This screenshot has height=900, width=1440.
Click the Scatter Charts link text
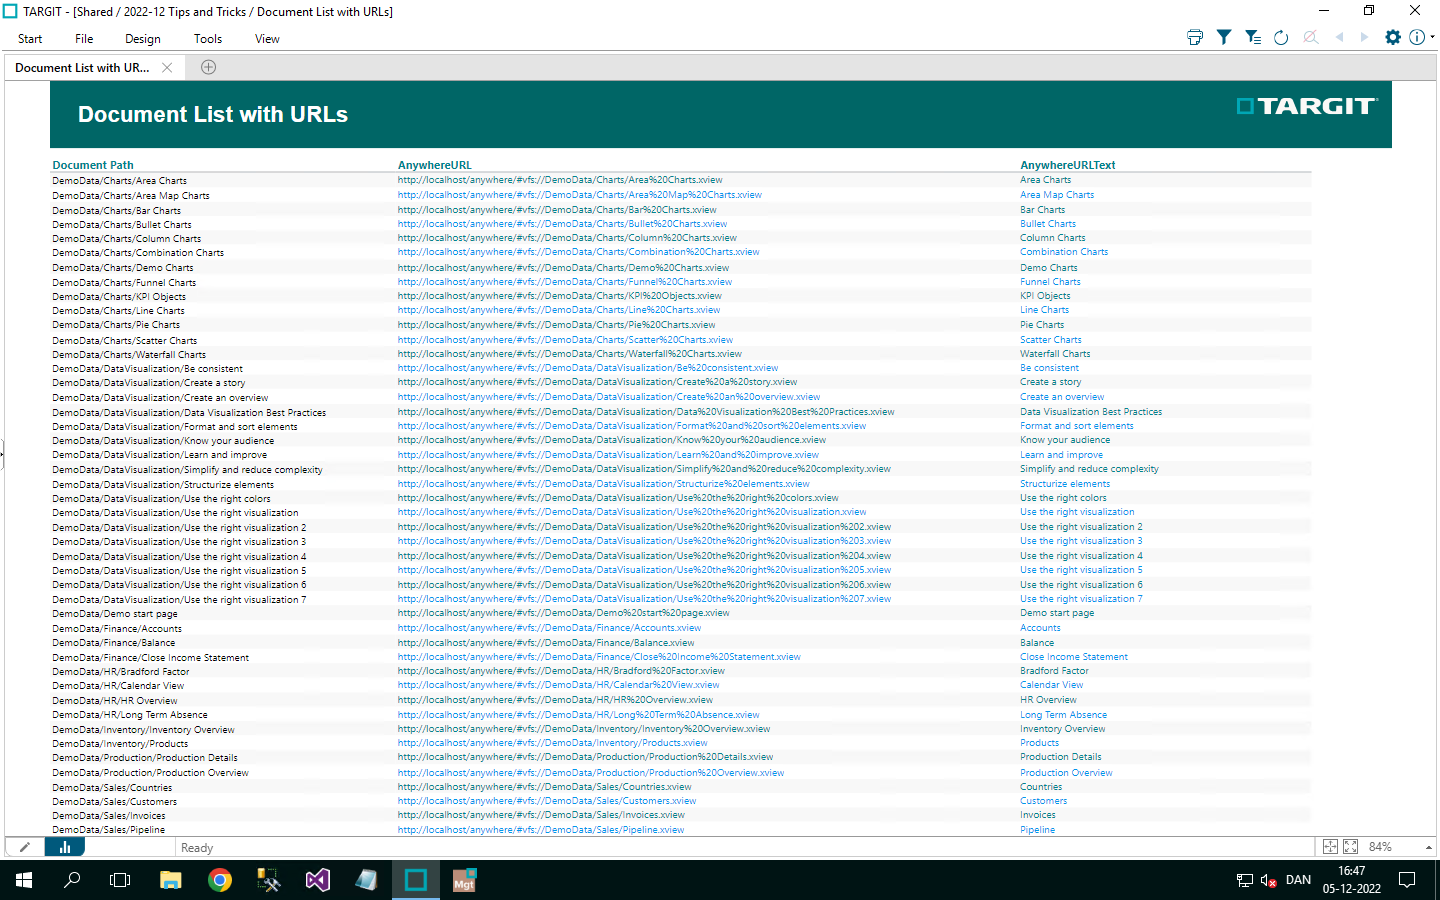click(1051, 340)
